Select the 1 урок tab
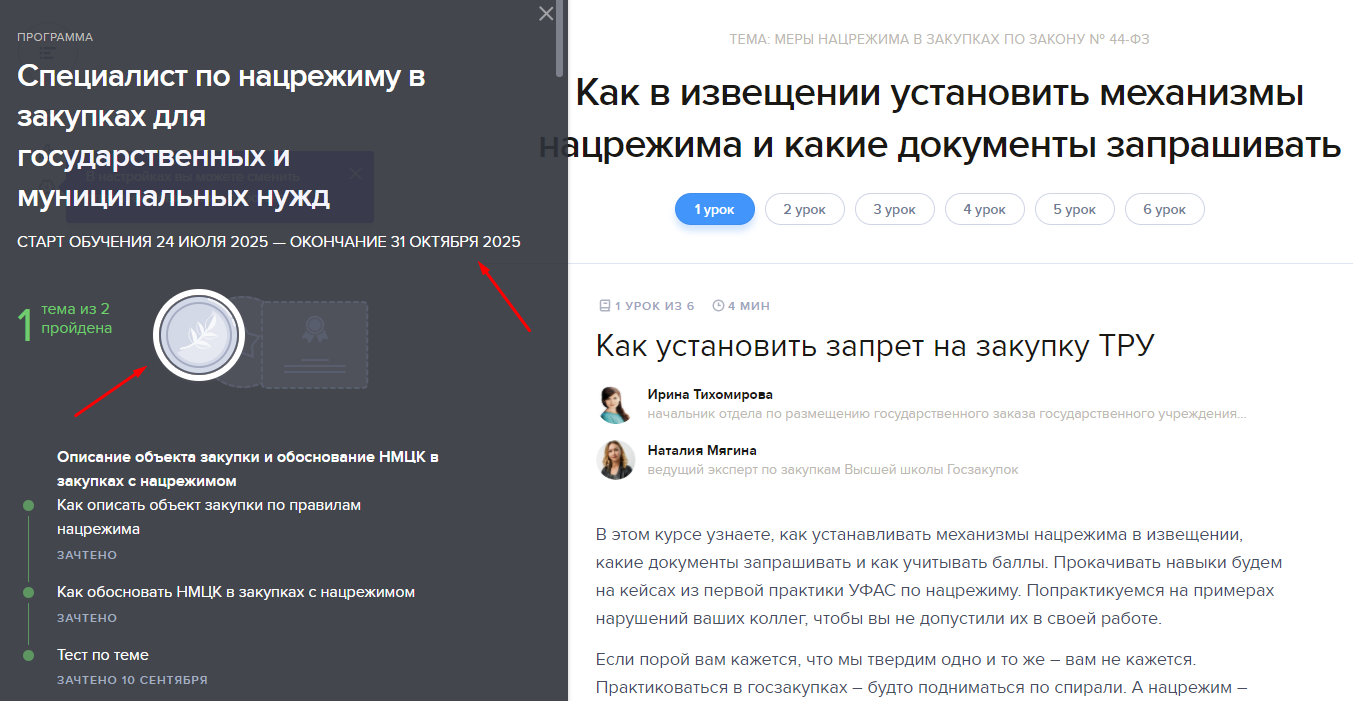Viewport: 1353px width, 701px height. coord(714,209)
